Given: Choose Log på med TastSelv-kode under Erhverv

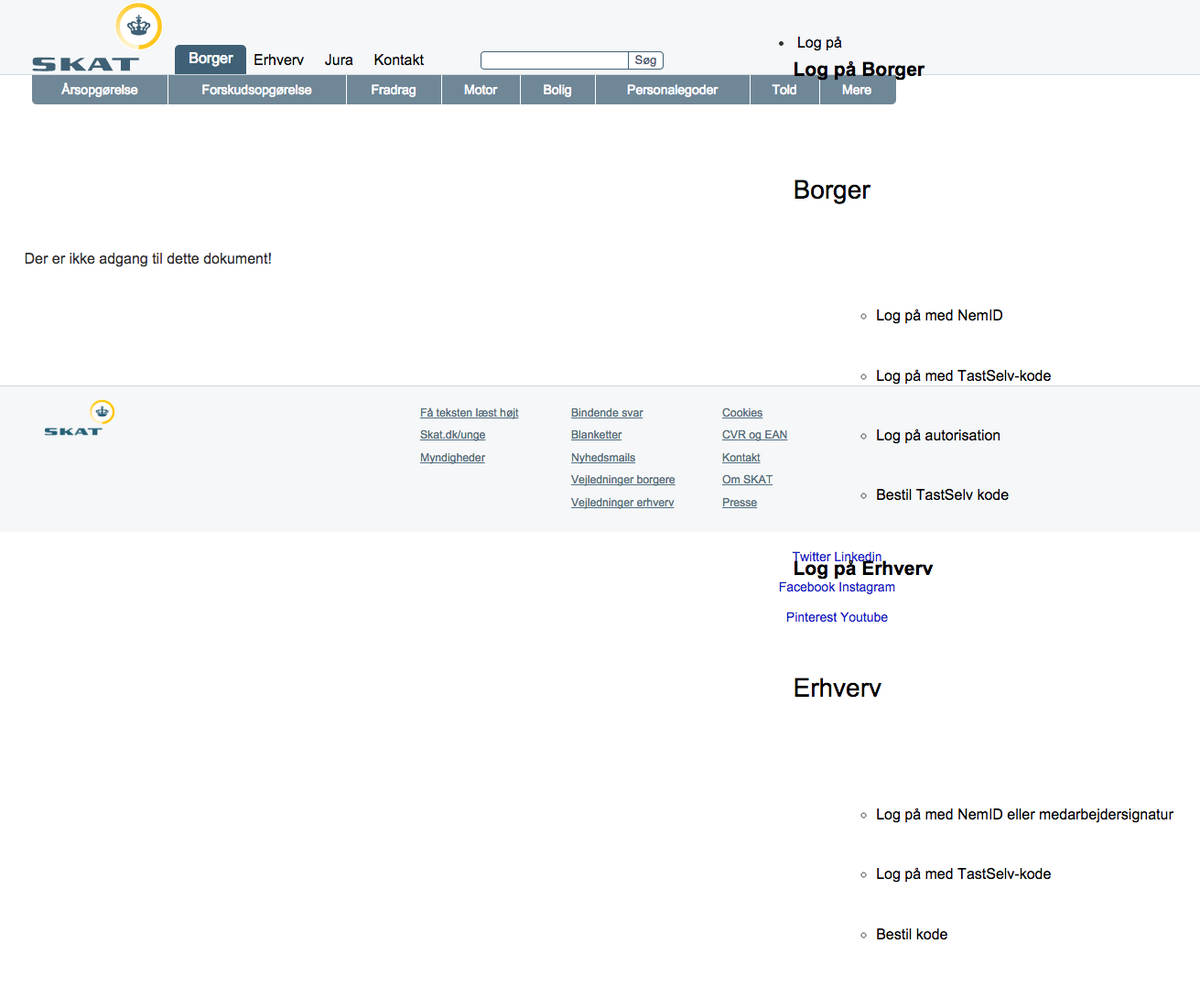Looking at the screenshot, I should pyautogui.click(x=963, y=874).
